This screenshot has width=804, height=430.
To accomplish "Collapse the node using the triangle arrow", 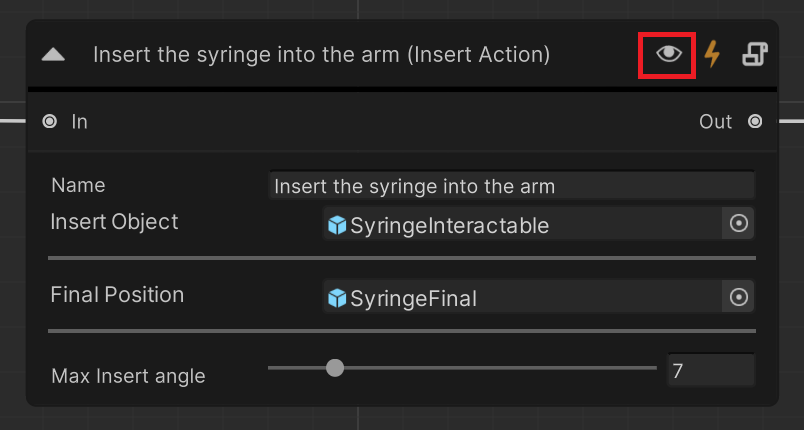I will pos(53,54).
